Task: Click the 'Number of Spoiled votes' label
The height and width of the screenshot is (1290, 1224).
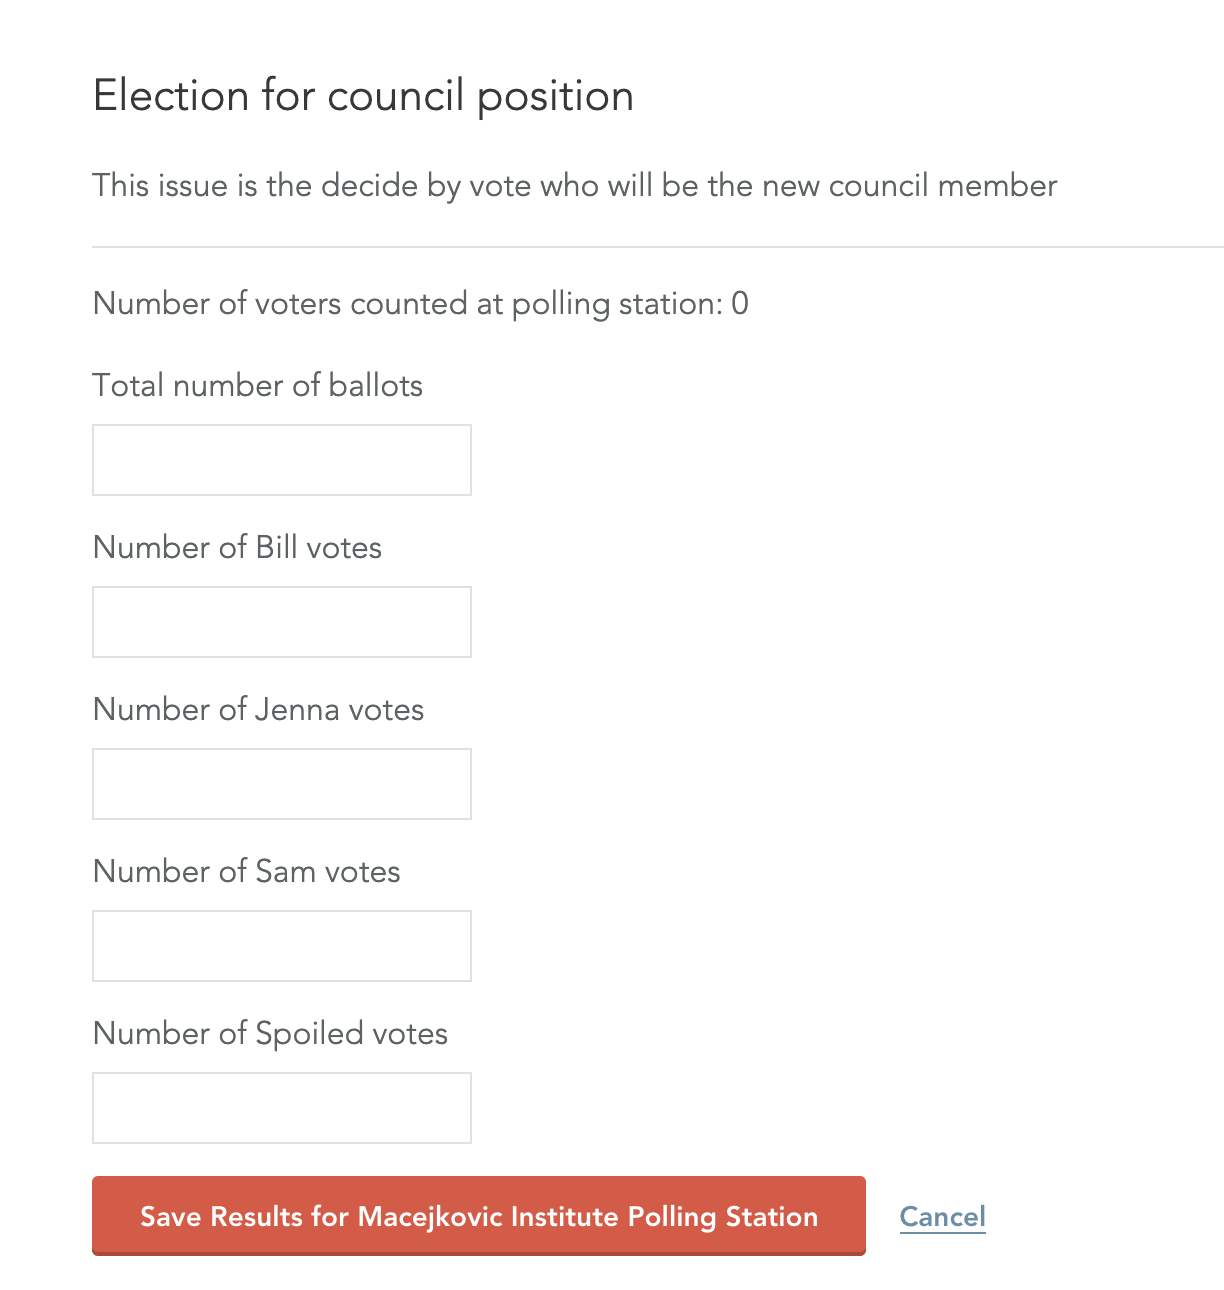Action: coord(271,1034)
